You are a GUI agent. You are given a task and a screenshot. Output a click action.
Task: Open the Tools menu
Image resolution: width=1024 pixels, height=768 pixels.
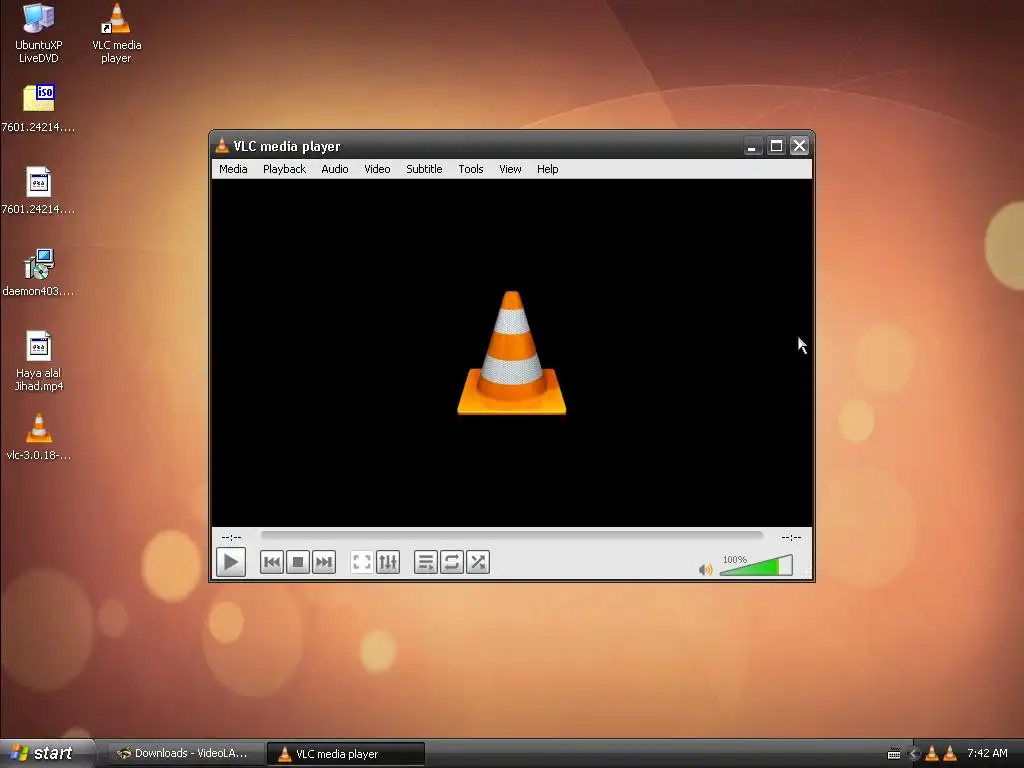tap(470, 169)
